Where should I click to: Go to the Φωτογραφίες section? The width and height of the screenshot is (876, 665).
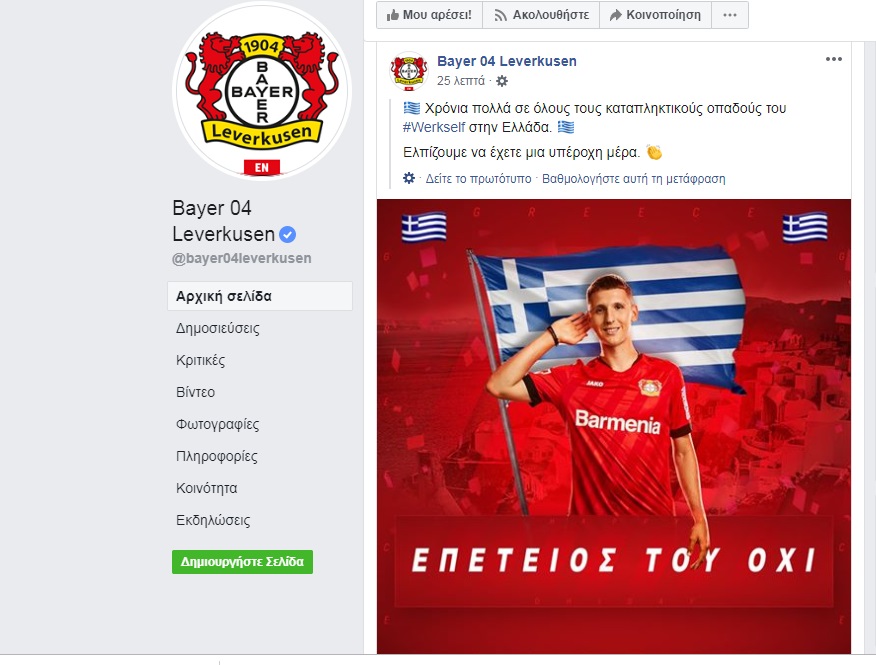tap(217, 424)
